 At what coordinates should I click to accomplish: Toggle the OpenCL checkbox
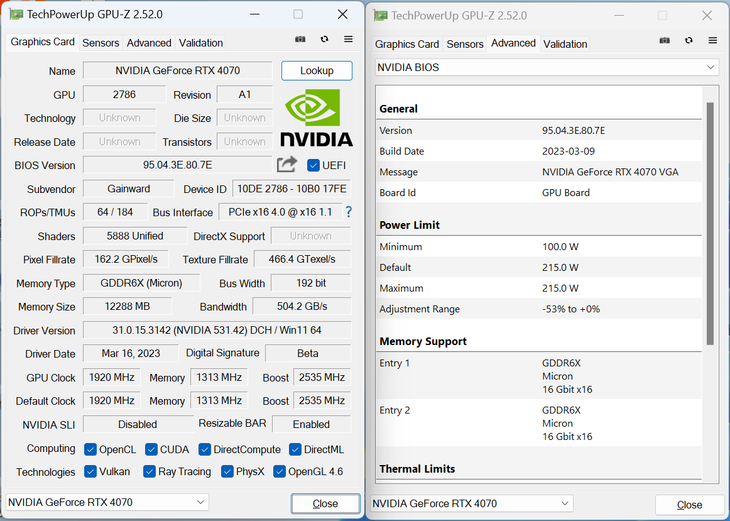click(x=90, y=449)
